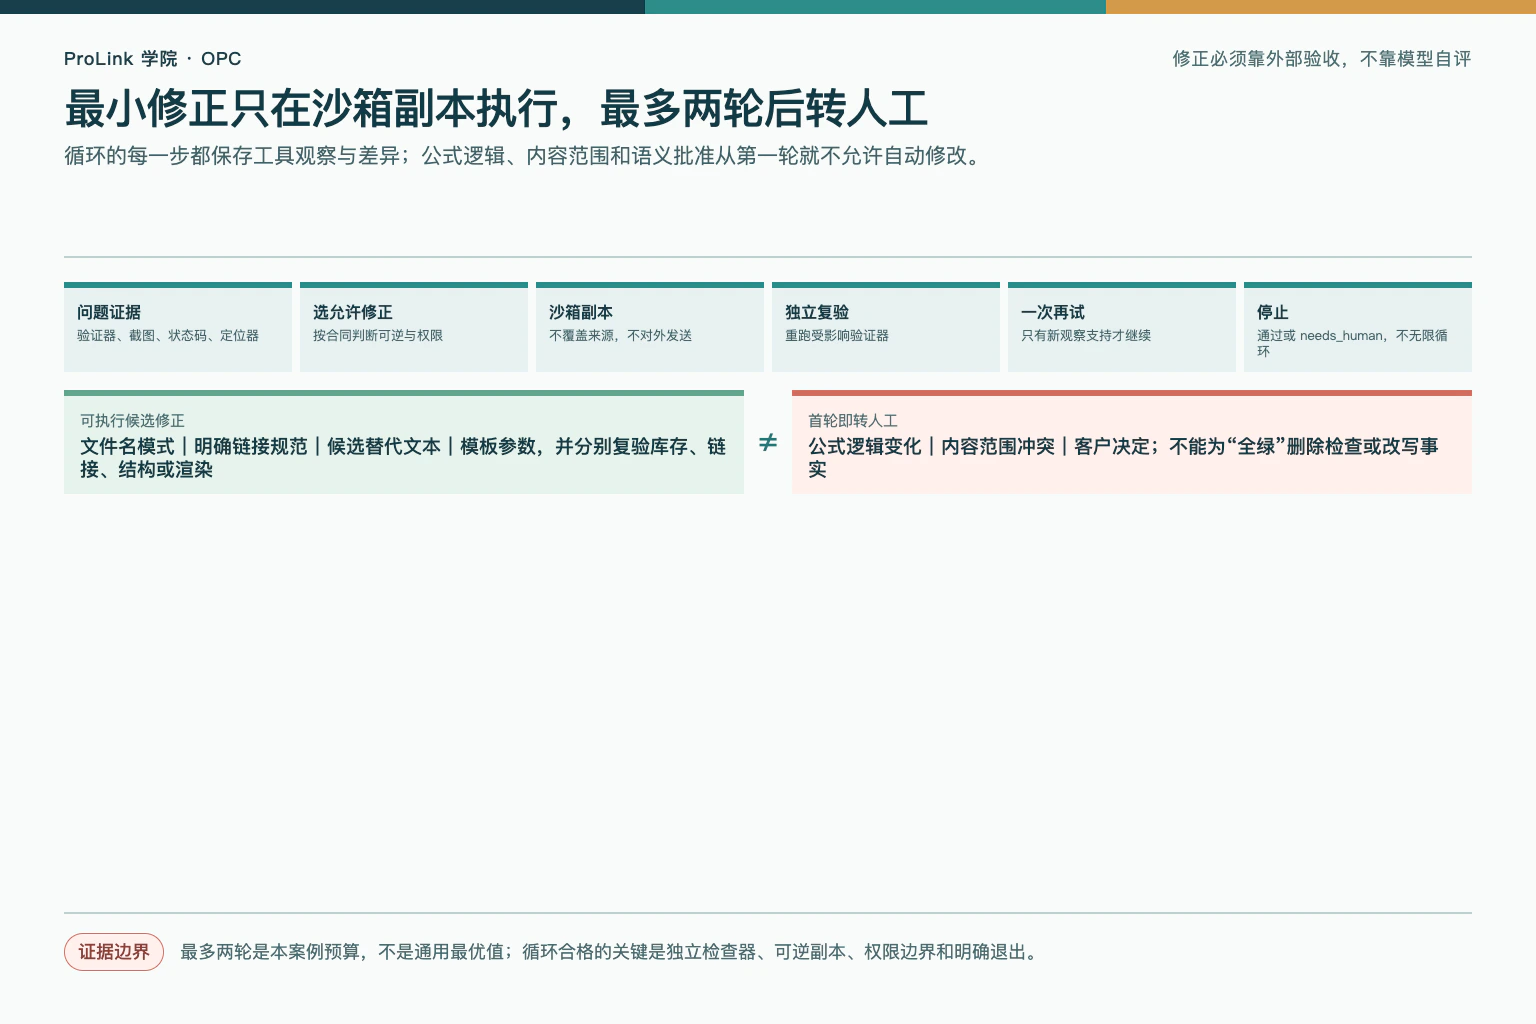
Task: Click the text 不覆盖来源，不对外发送
Action: click(x=620, y=336)
